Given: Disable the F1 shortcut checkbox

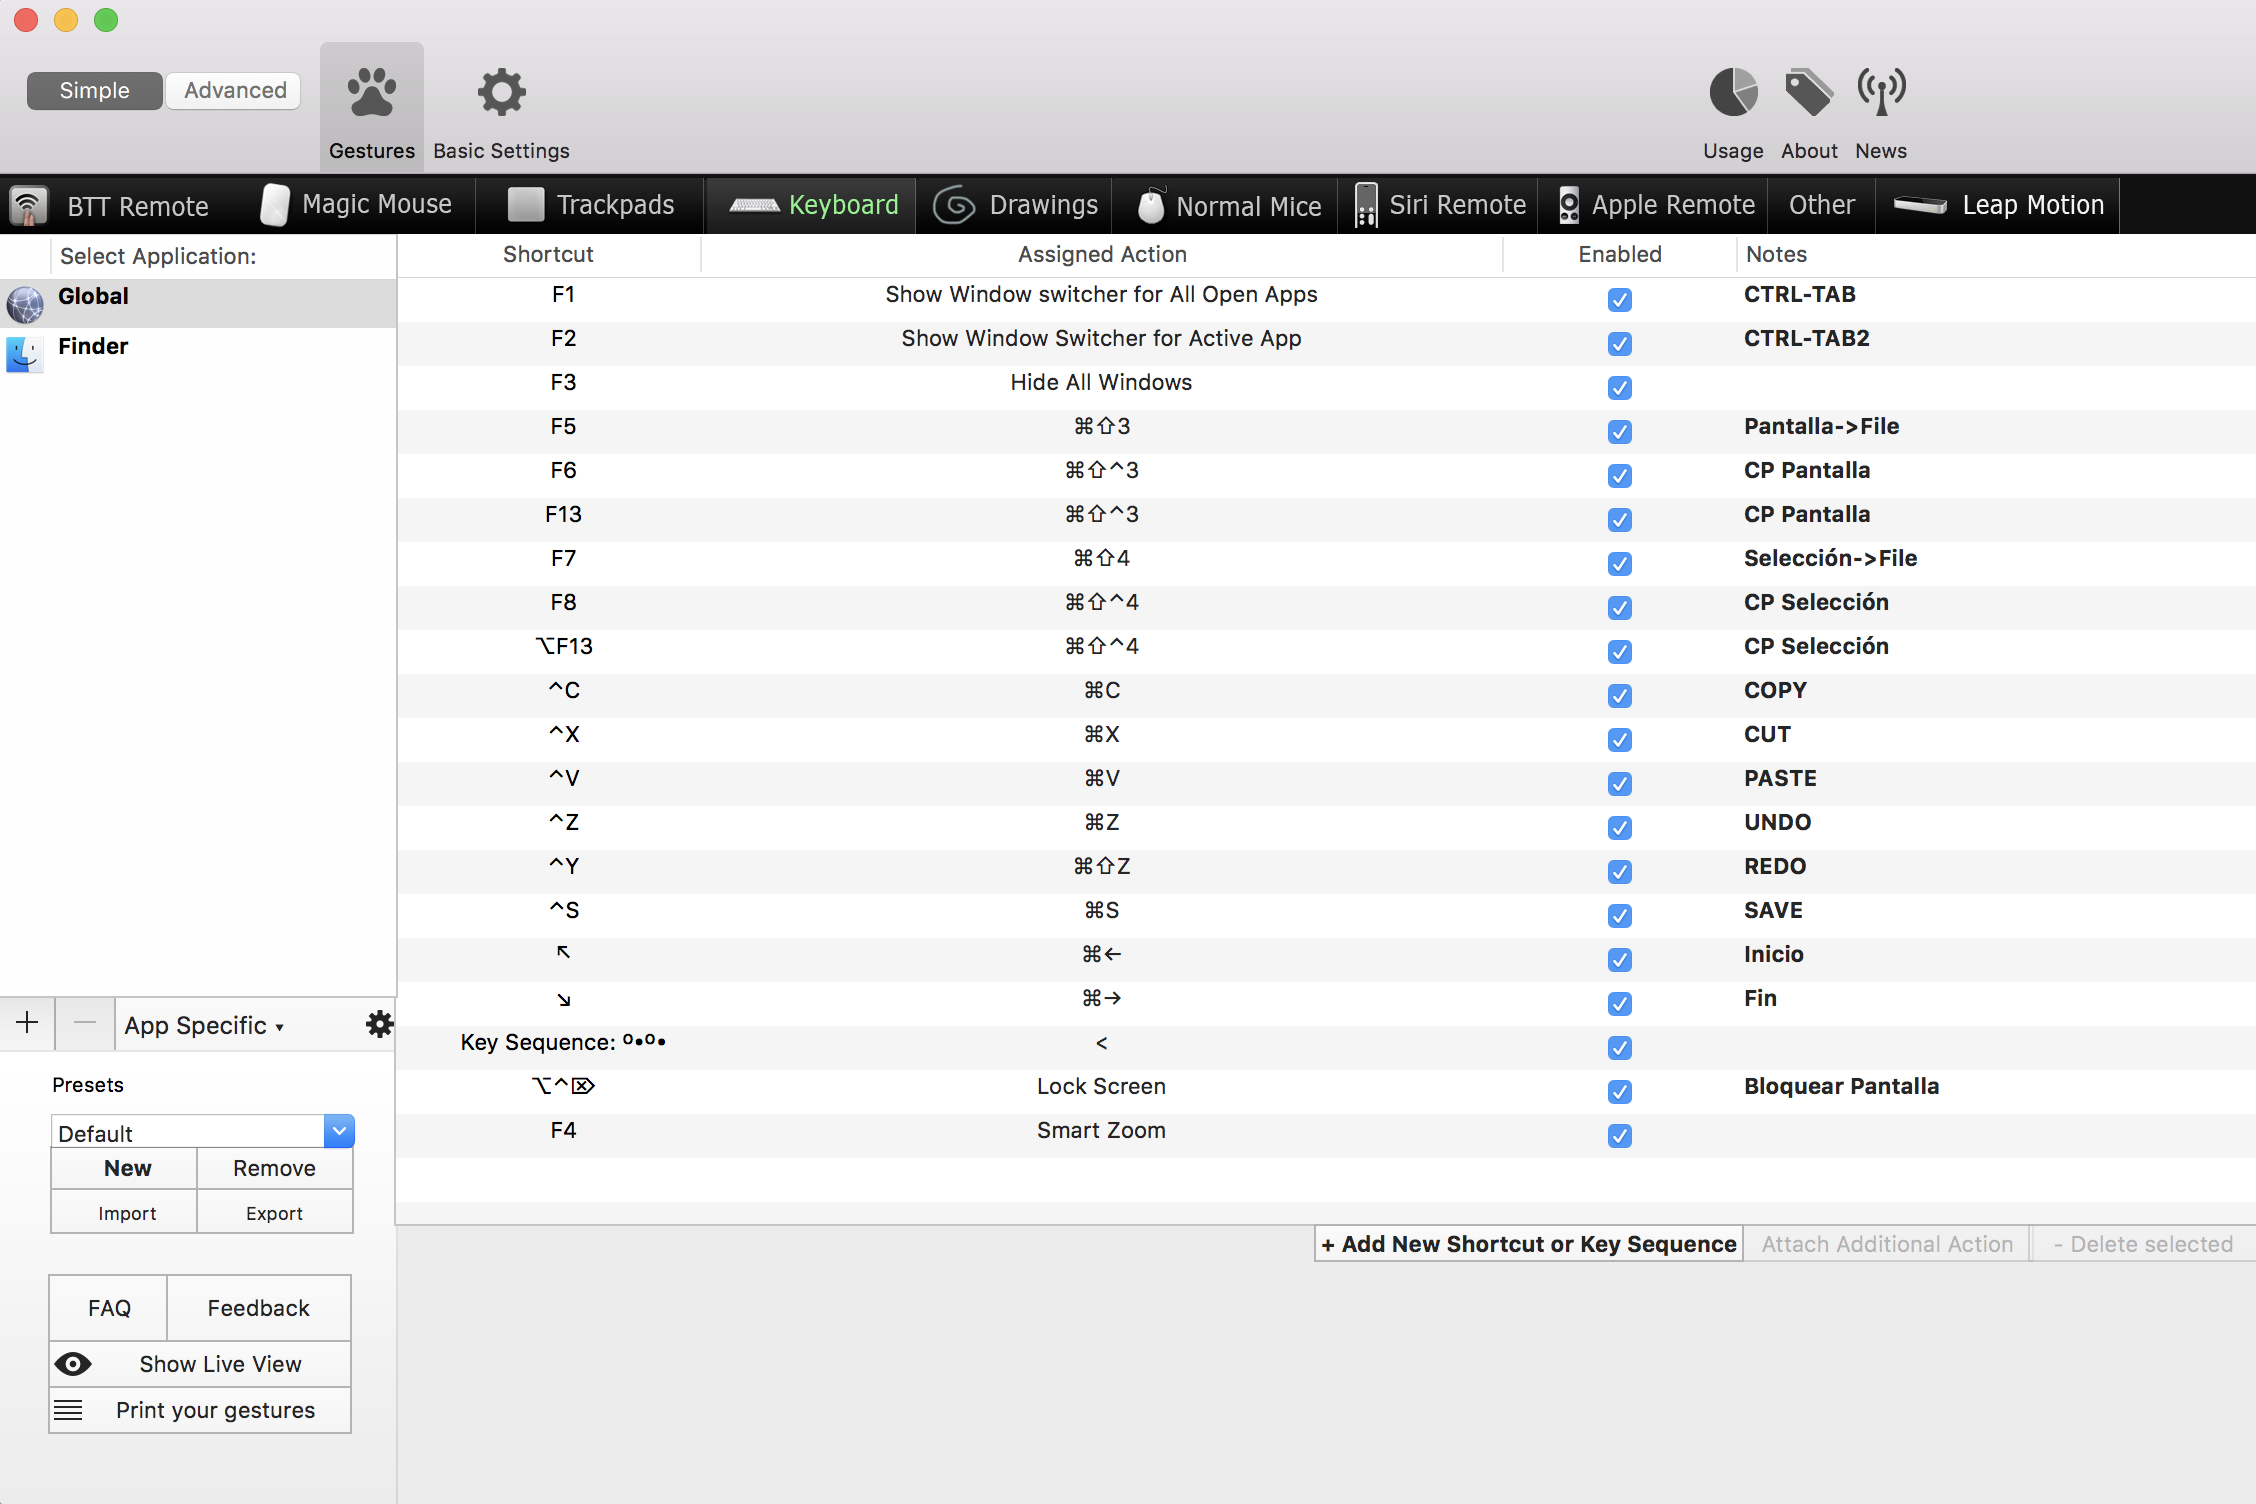Looking at the screenshot, I should [1619, 299].
